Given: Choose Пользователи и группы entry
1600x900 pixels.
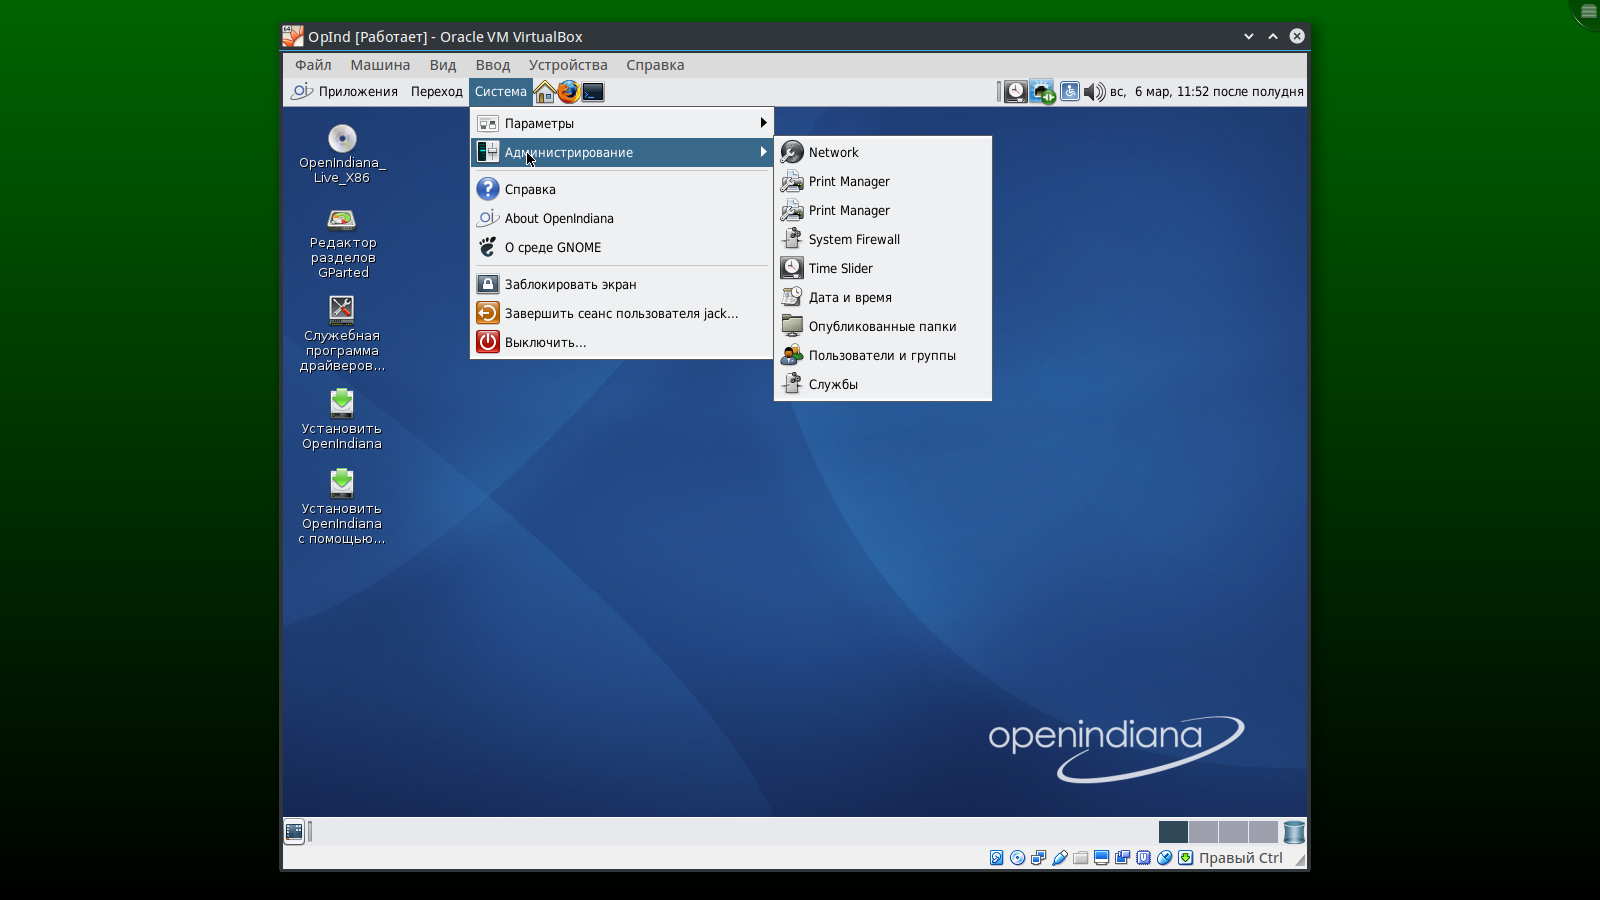Looking at the screenshot, I should tap(881, 355).
